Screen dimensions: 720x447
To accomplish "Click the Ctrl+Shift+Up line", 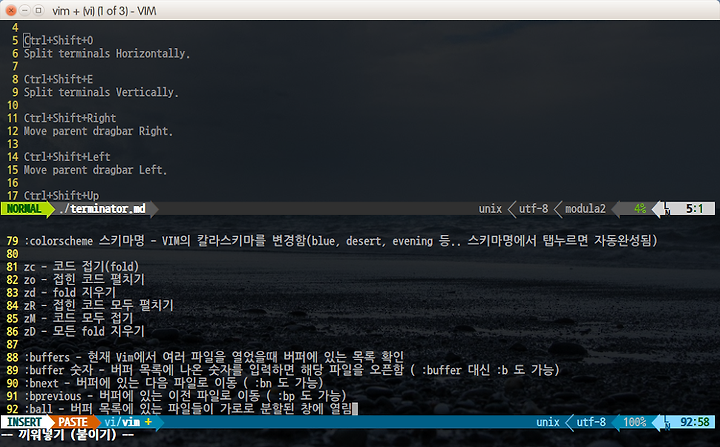I will click(61, 196).
